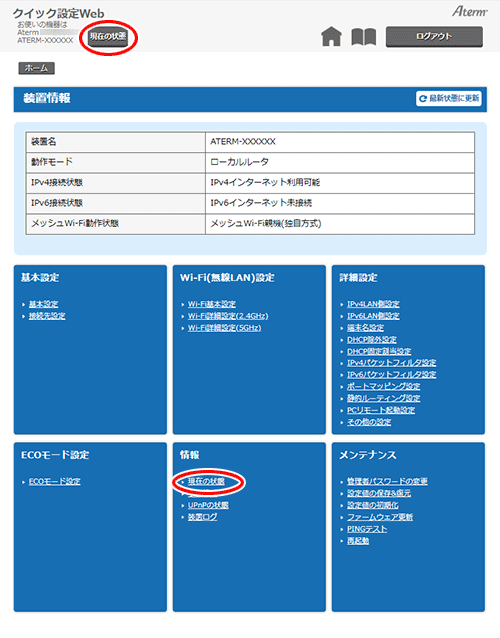
Task: Open the 設定値の保存&復元 link
Action: click(379, 493)
